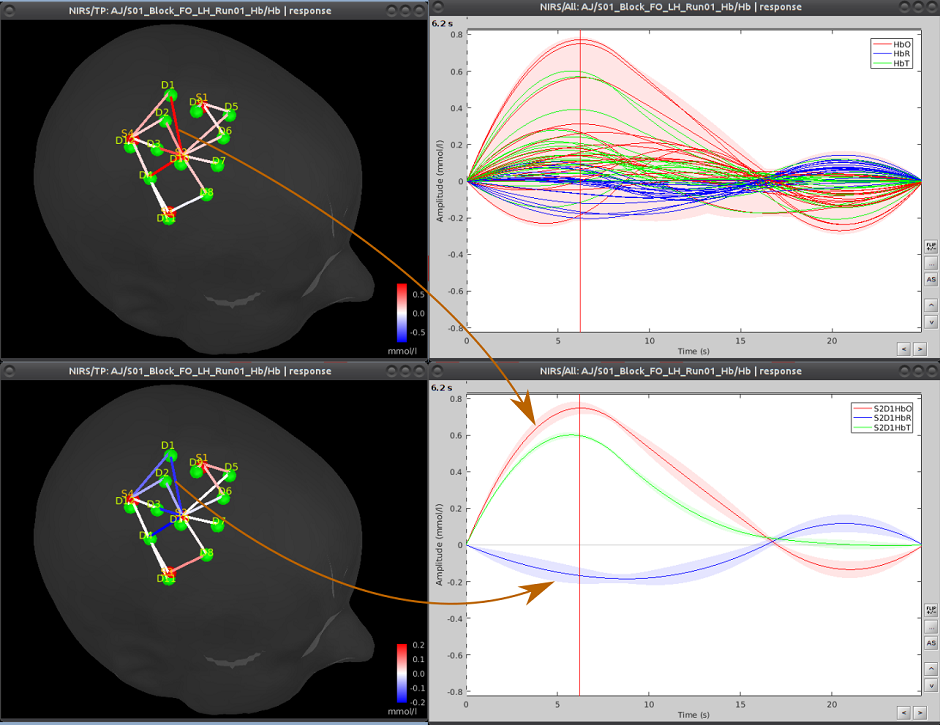The image size is (940, 725).
Task: Click detector D1 on bottom head view
Action: [171, 456]
